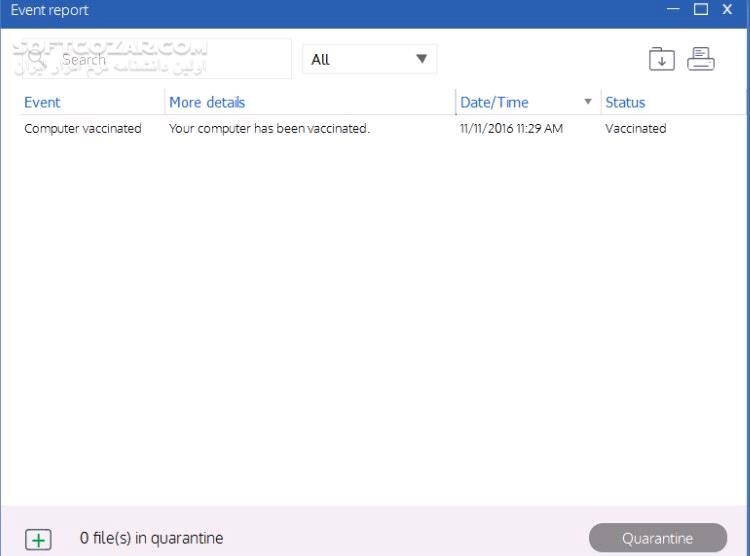The height and width of the screenshot is (556, 750).
Task: Click the '0 file(s) in quarantine' label
Action: [x=151, y=538]
